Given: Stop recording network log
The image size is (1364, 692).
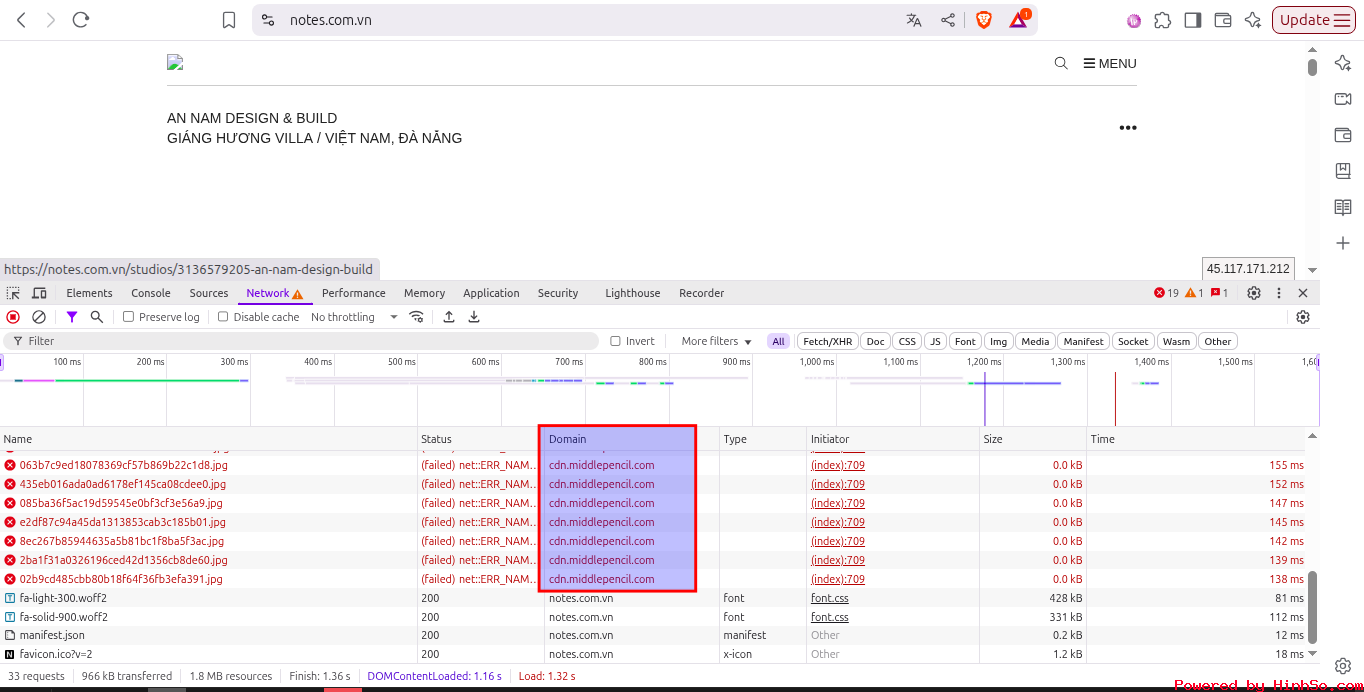Looking at the screenshot, I should 13,317.
